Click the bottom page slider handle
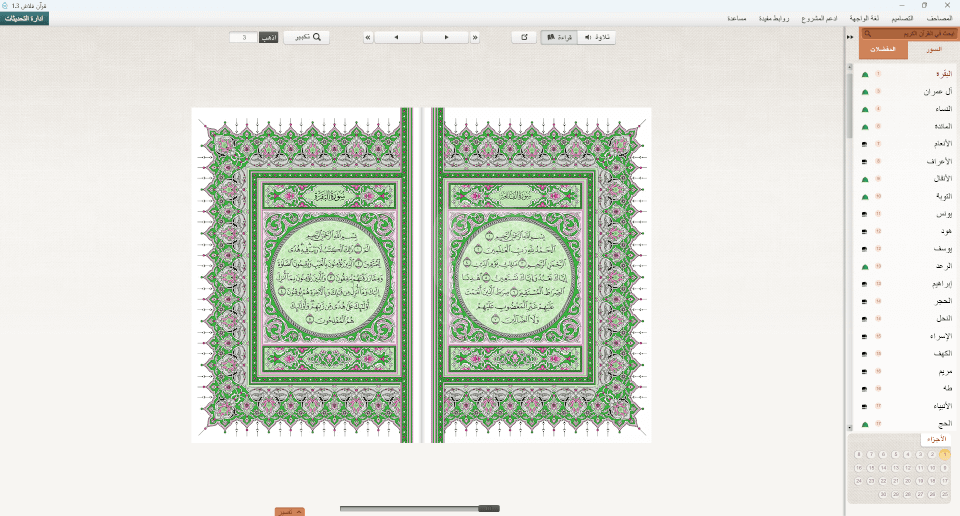The width and height of the screenshot is (960, 516). pos(489,509)
